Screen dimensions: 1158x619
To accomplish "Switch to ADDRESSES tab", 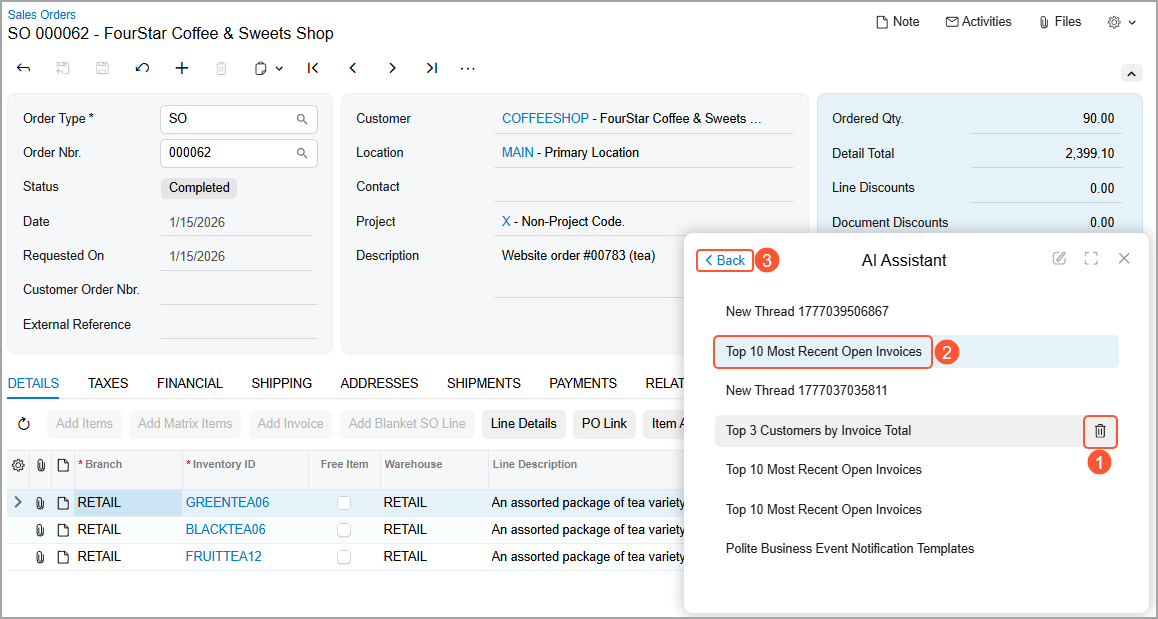I will 379,383.
